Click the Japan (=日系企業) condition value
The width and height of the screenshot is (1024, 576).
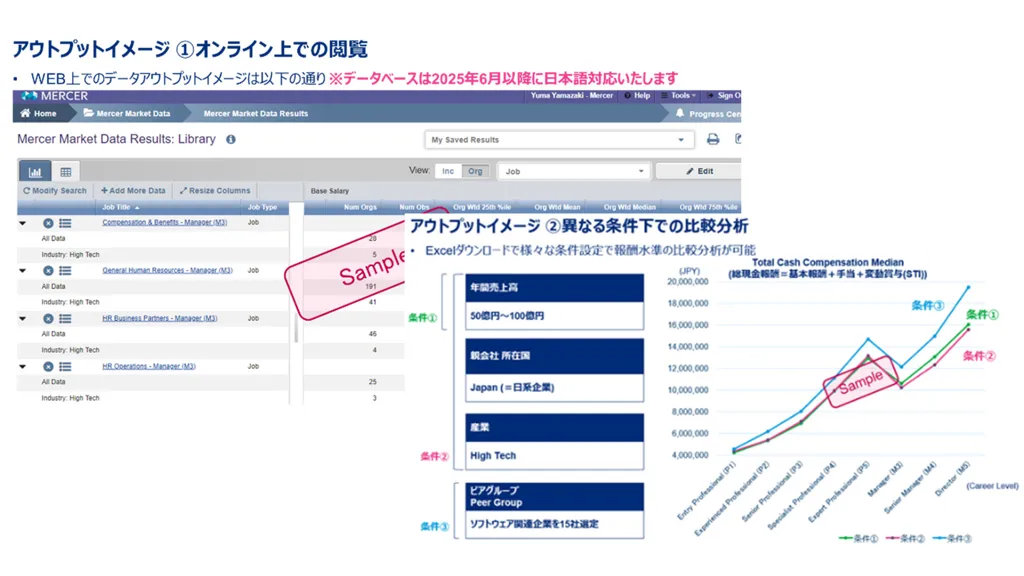tap(554, 387)
